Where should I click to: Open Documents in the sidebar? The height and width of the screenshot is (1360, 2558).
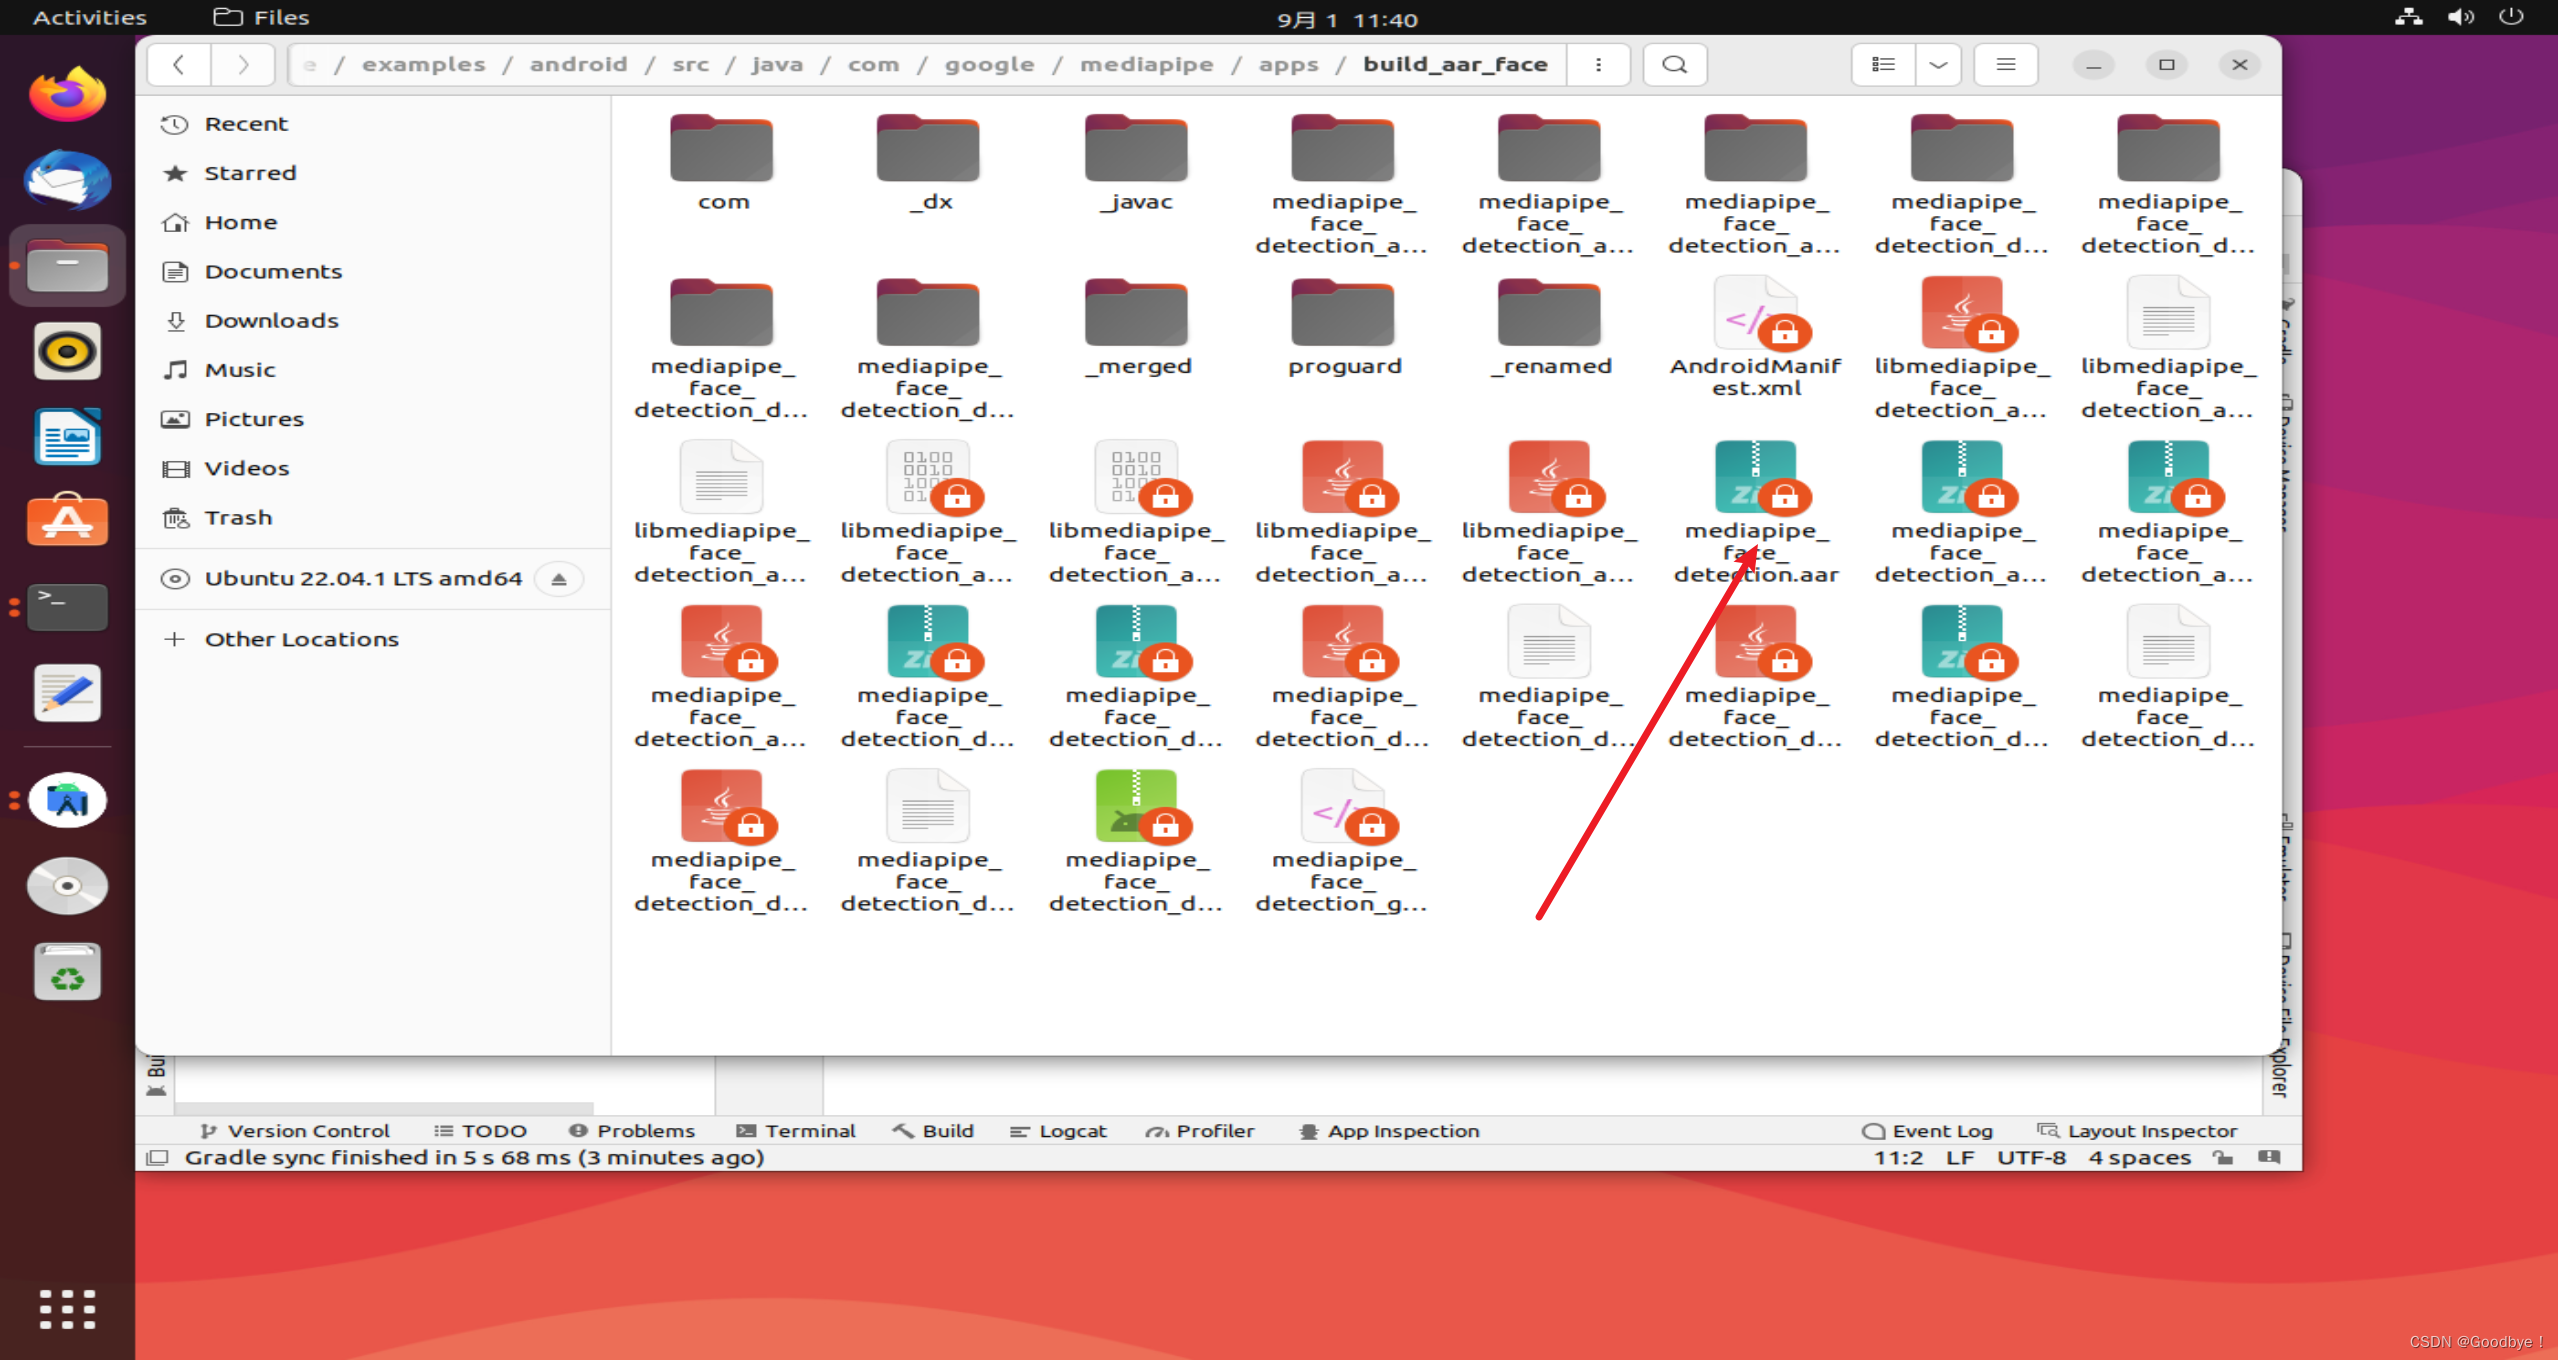(x=373, y=271)
